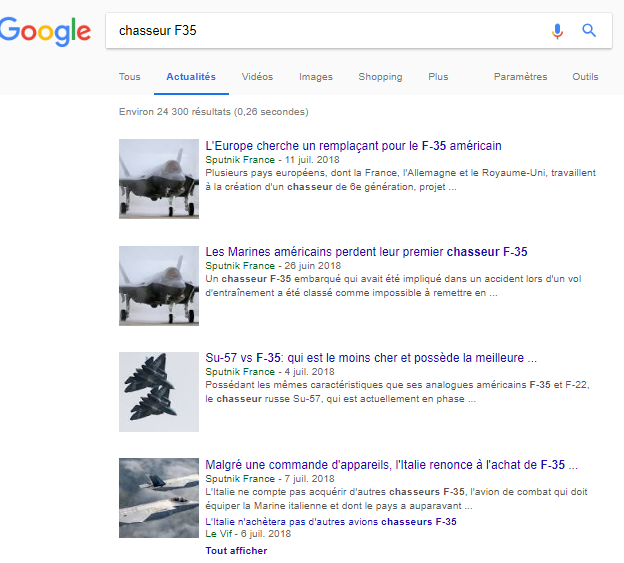The height and width of the screenshot is (563, 624).
Task: Select the Actualités tab
Action: coord(191,77)
